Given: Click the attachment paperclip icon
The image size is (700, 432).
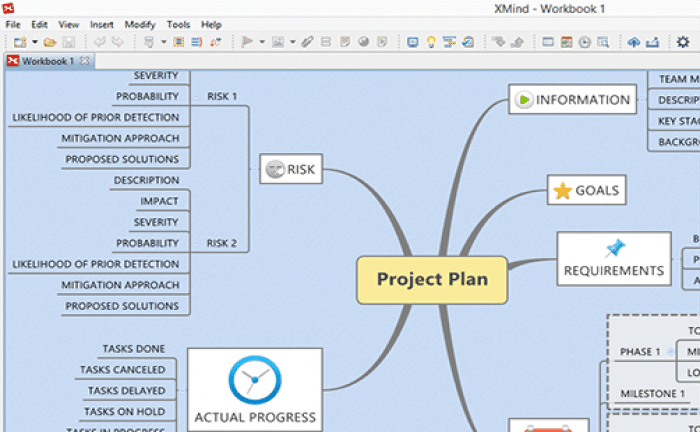Looking at the screenshot, I should pos(308,42).
